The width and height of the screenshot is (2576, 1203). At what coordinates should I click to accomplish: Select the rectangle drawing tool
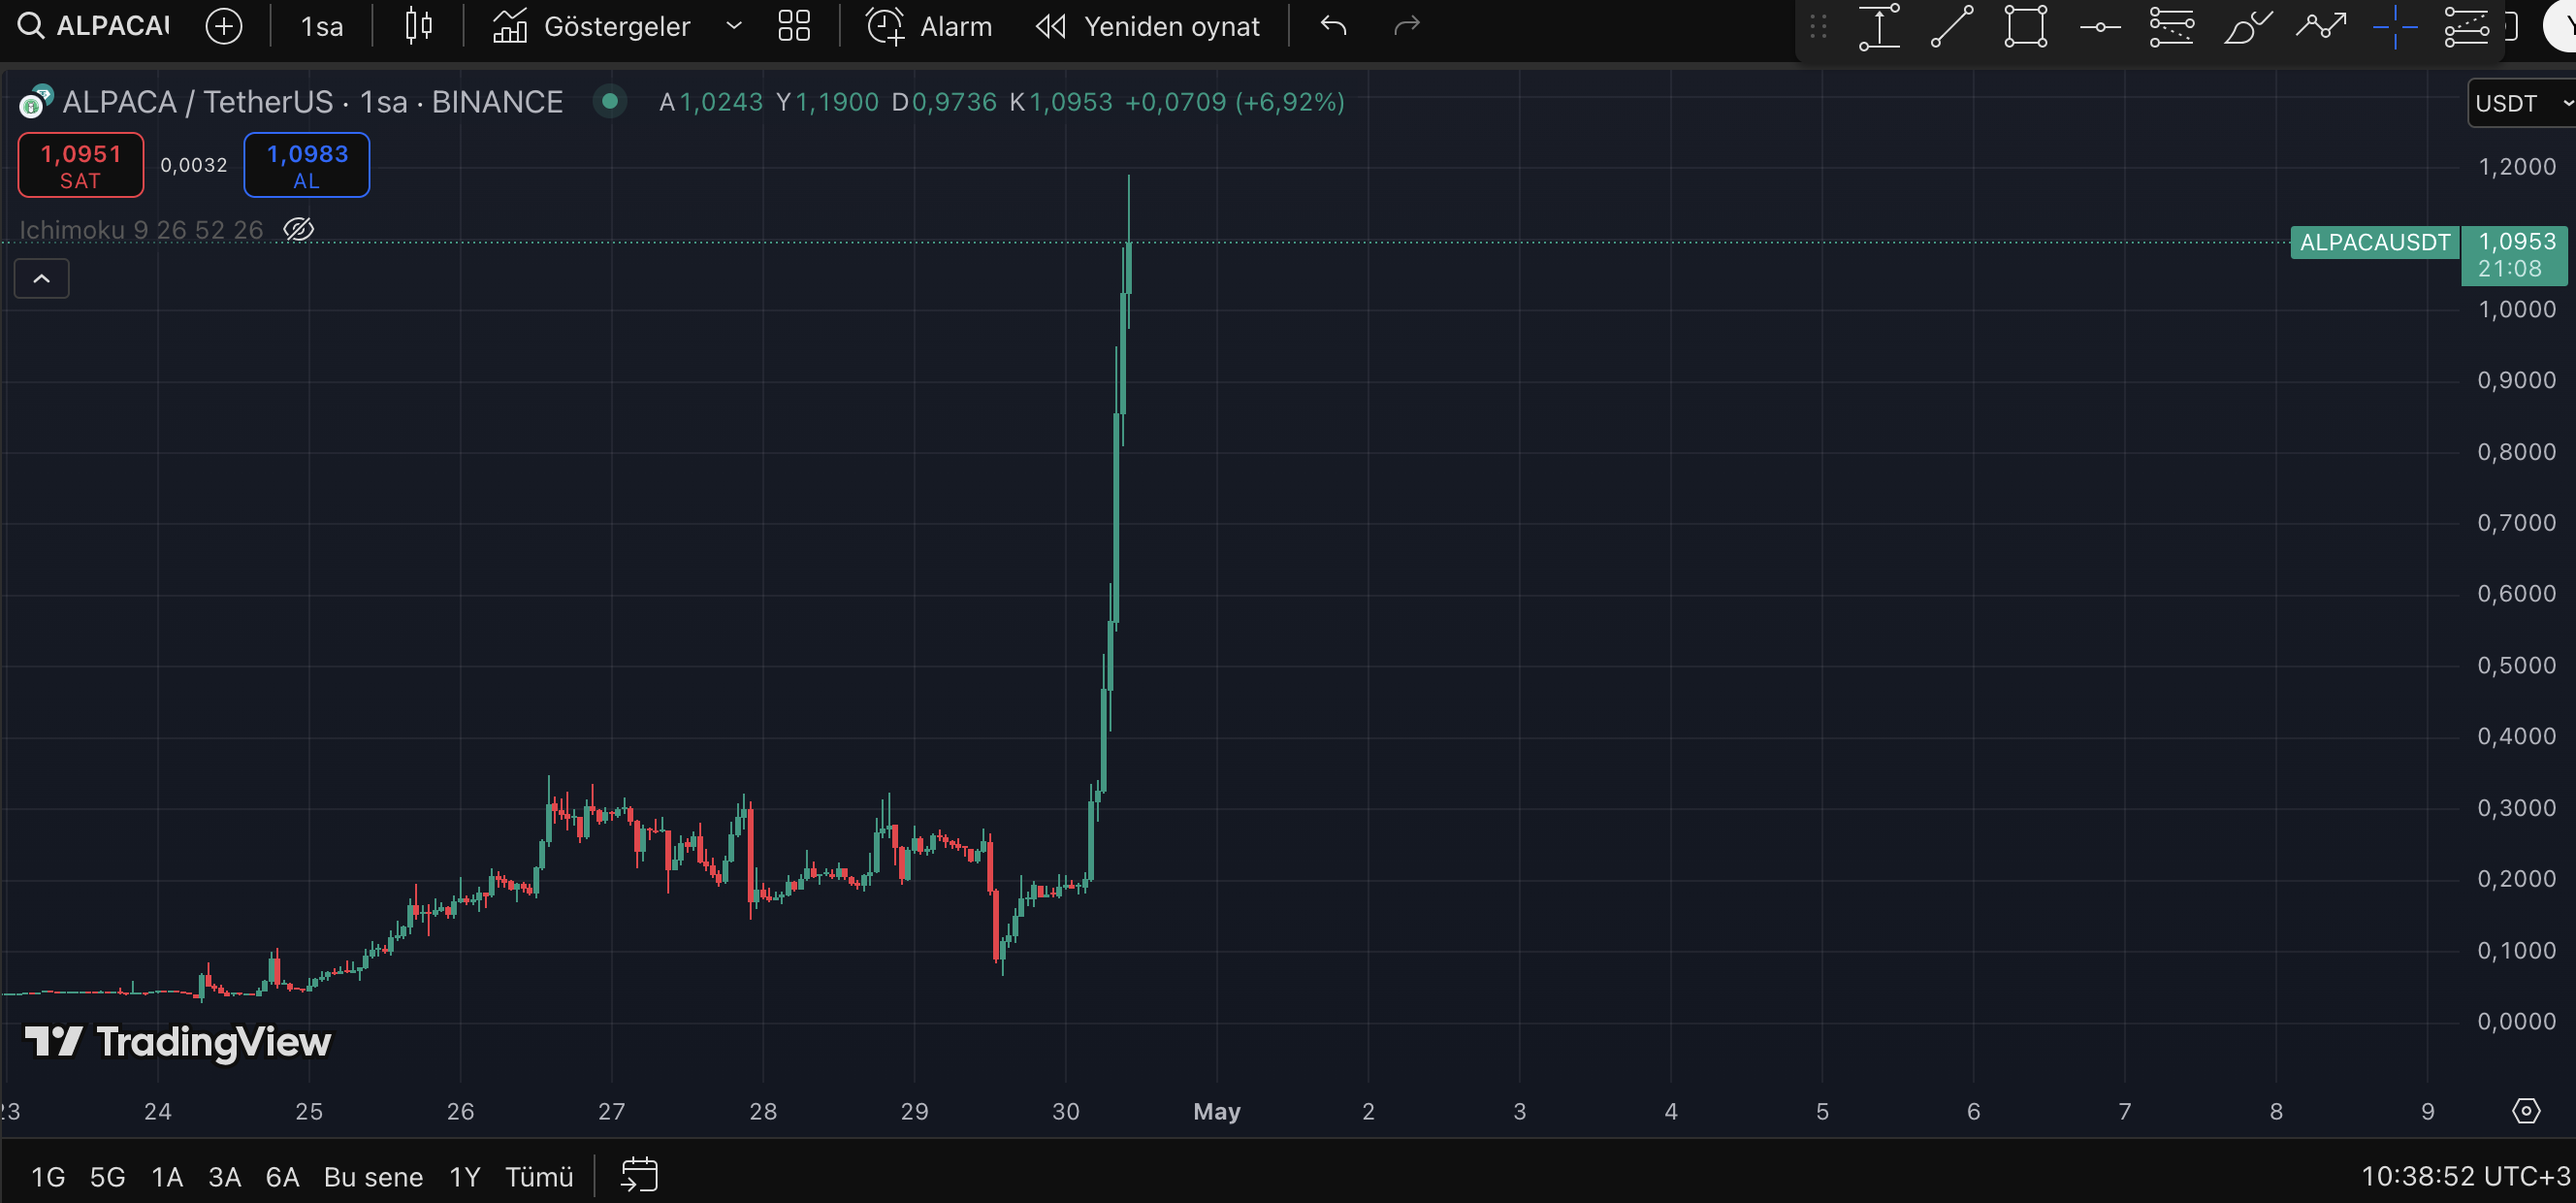2026,27
